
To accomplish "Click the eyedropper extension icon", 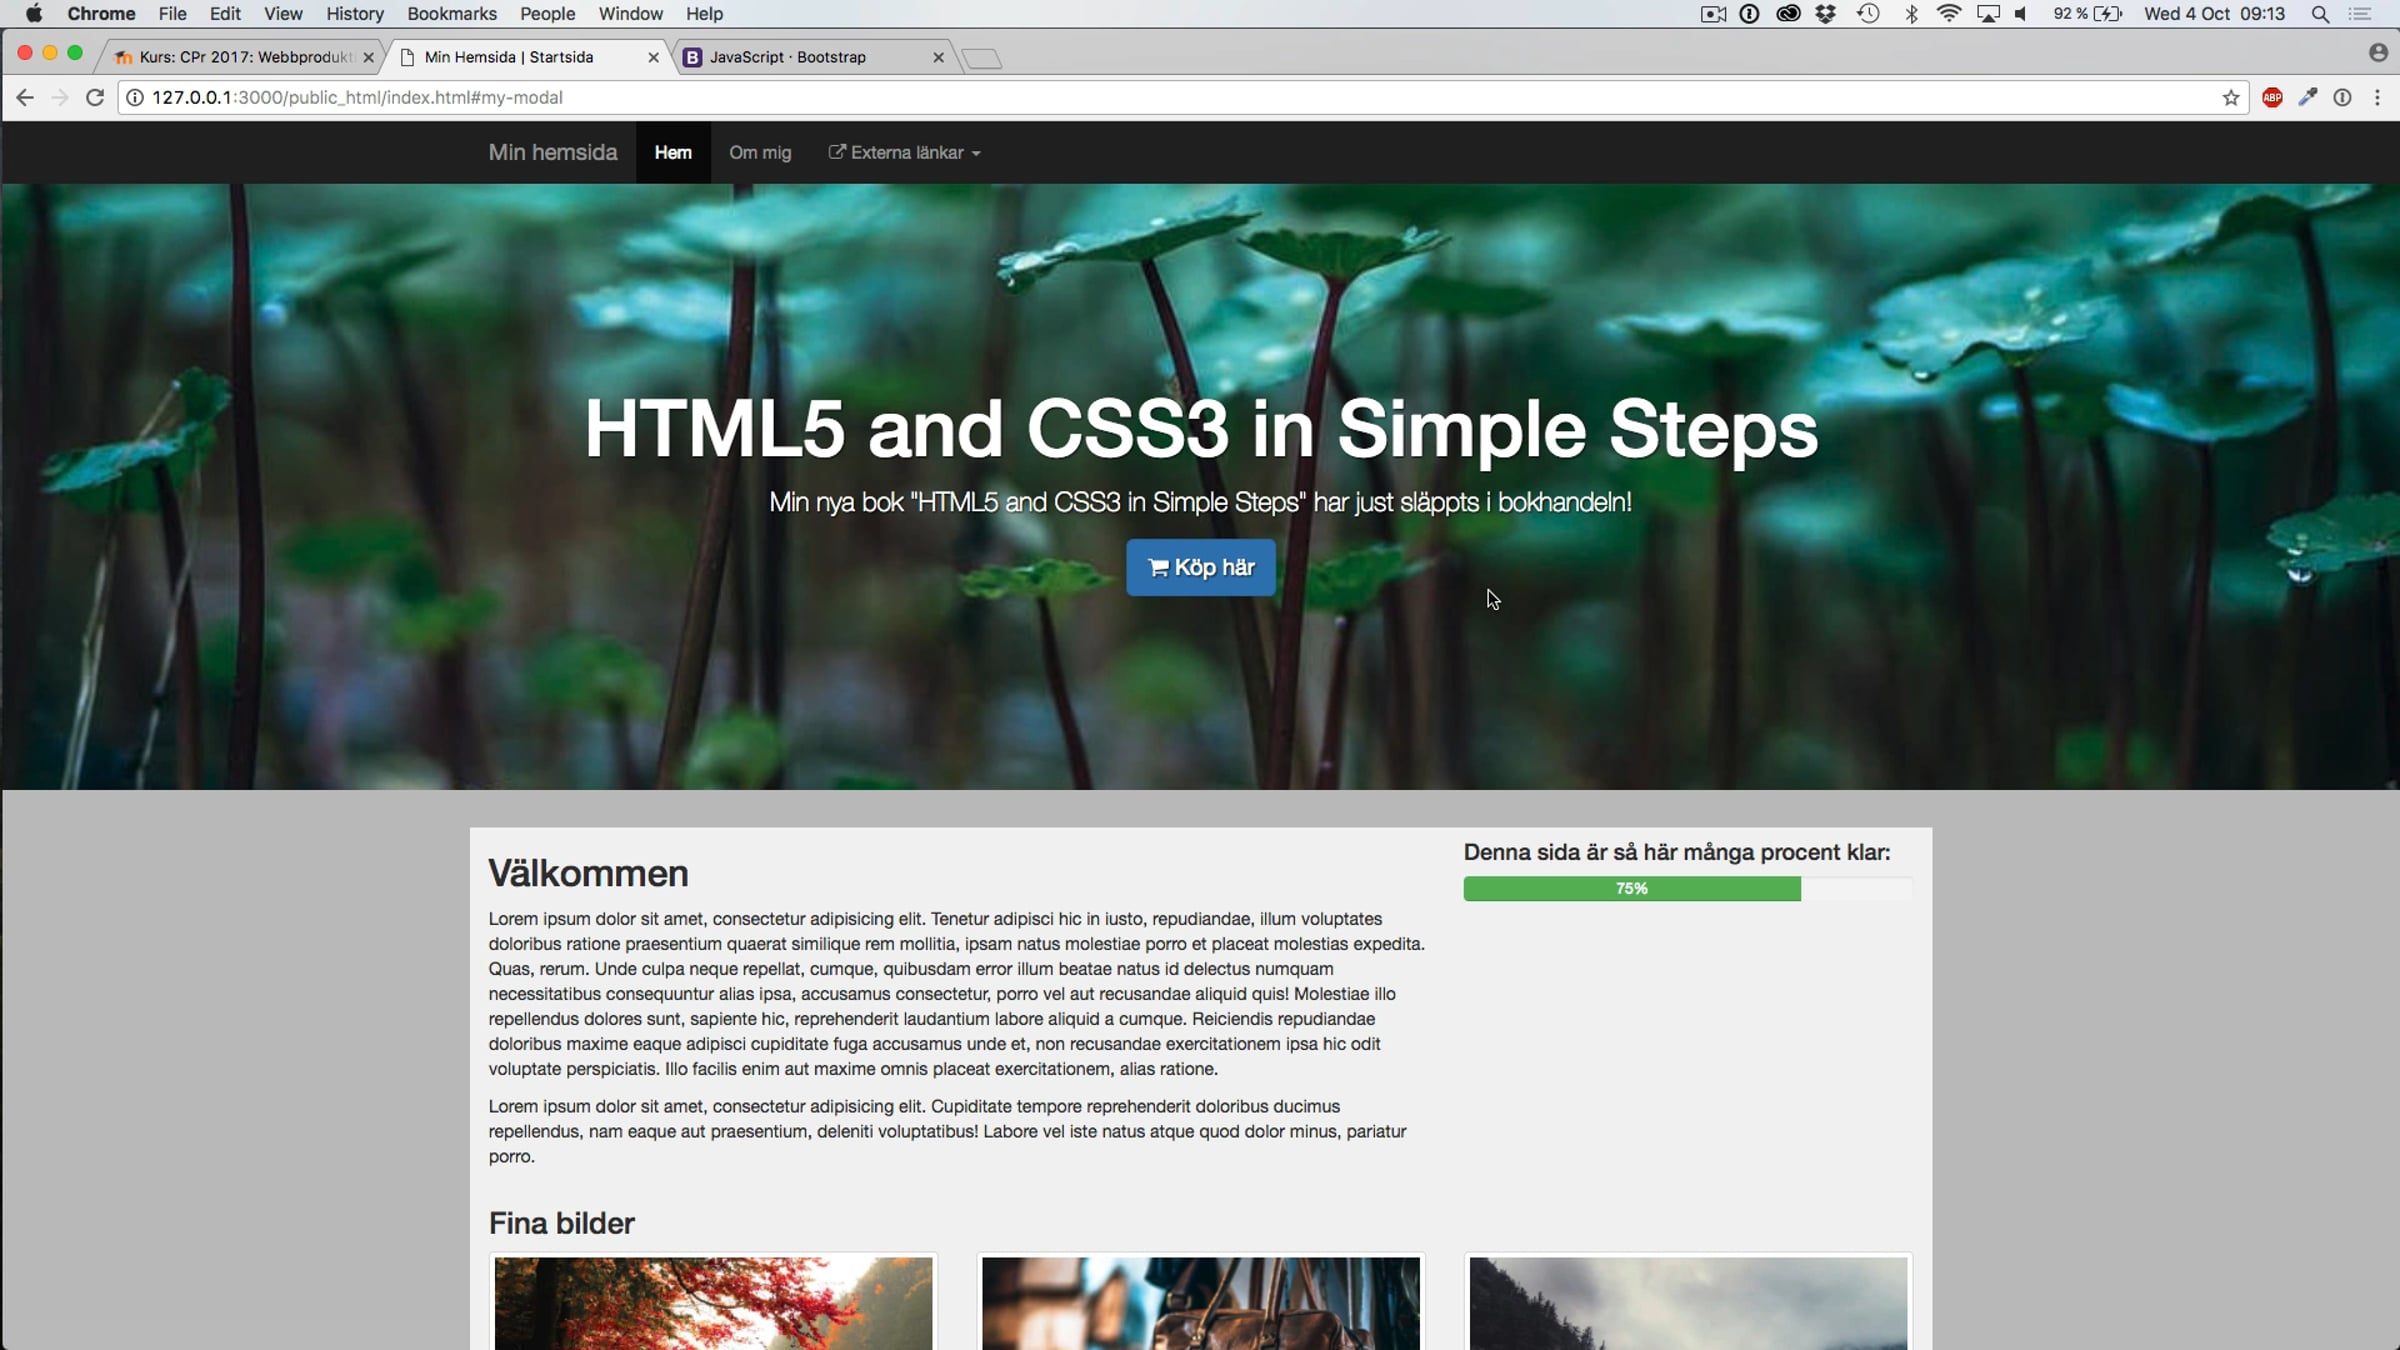I will point(2308,97).
